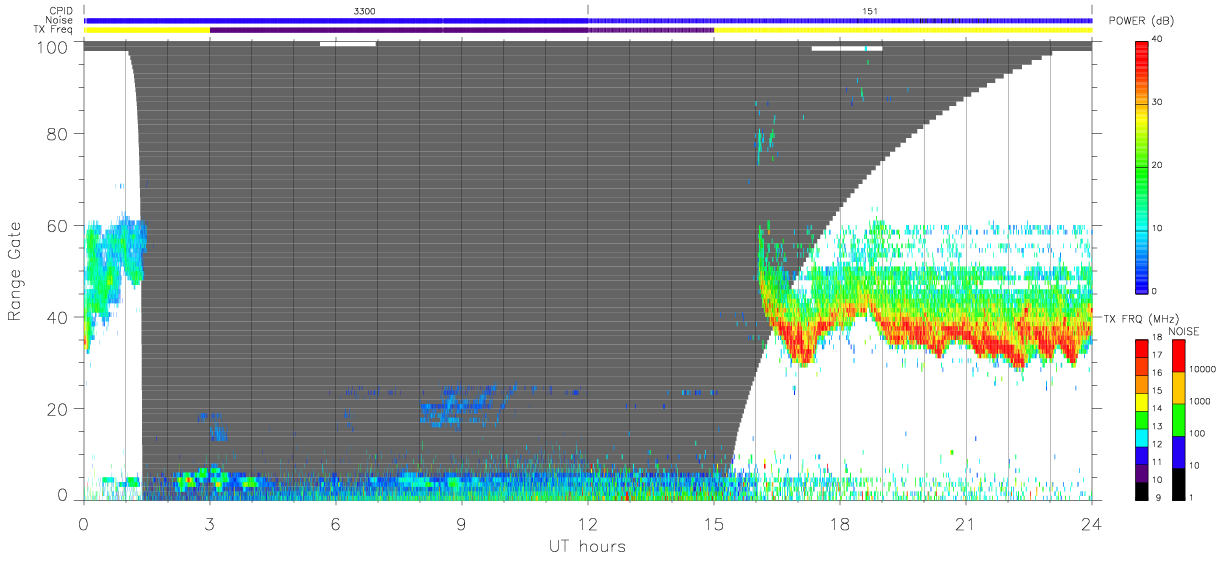The height and width of the screenshot is (567, 1228).
Task: Click the 21 tick on UT hours axis
Action: 965,523
